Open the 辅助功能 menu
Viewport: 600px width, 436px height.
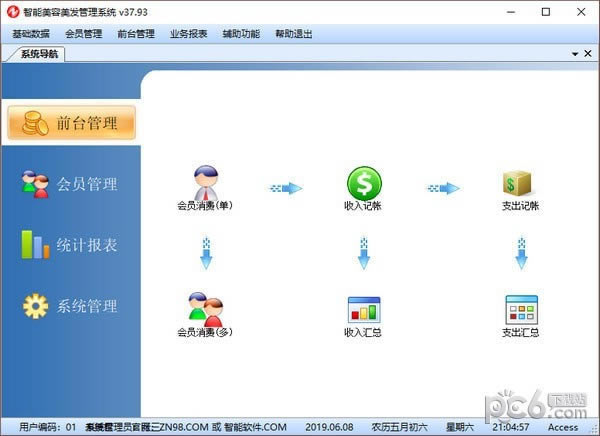point(241,34)
